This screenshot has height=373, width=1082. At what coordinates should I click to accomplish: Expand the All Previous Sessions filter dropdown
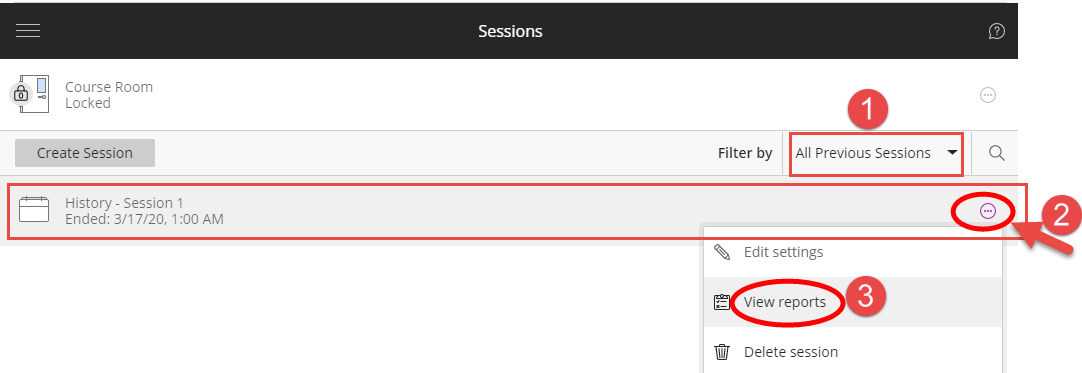[876, 153]
